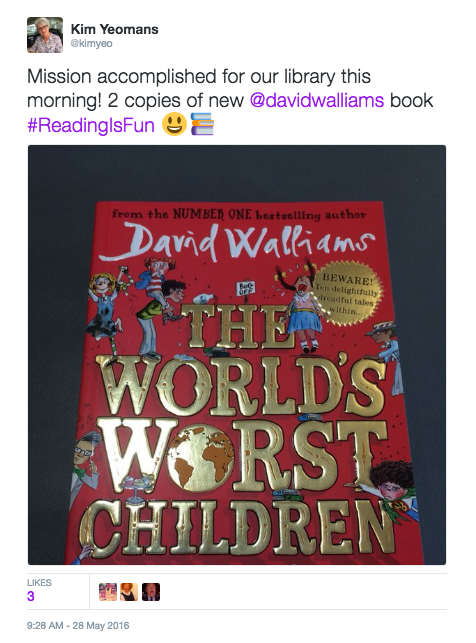This screenshot has width=476, height=643.
Task: Click the NUMBER ONE bestselling author text
Action: coord(239,214)
